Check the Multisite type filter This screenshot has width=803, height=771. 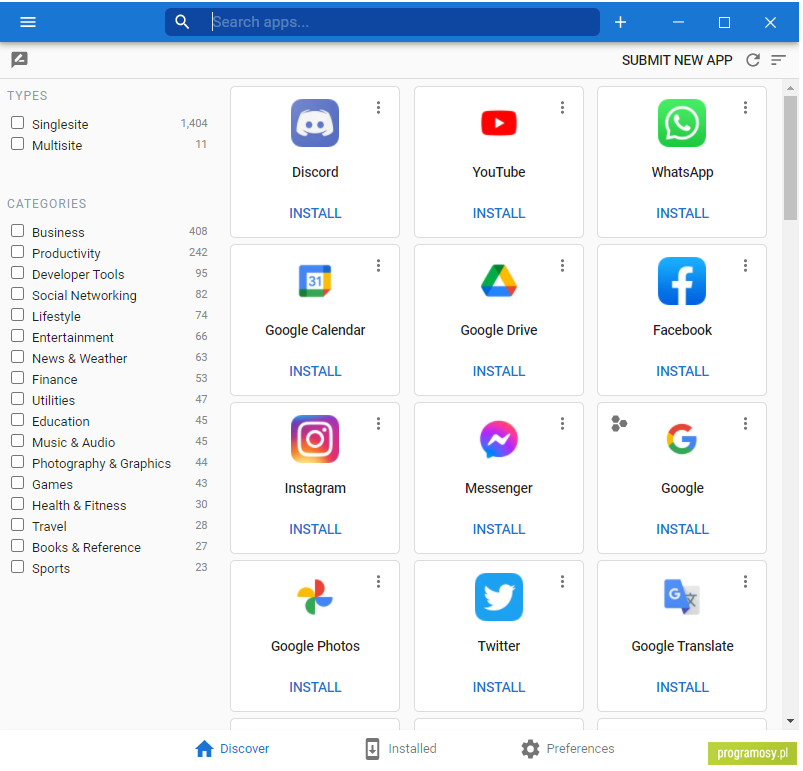point(17,144)
